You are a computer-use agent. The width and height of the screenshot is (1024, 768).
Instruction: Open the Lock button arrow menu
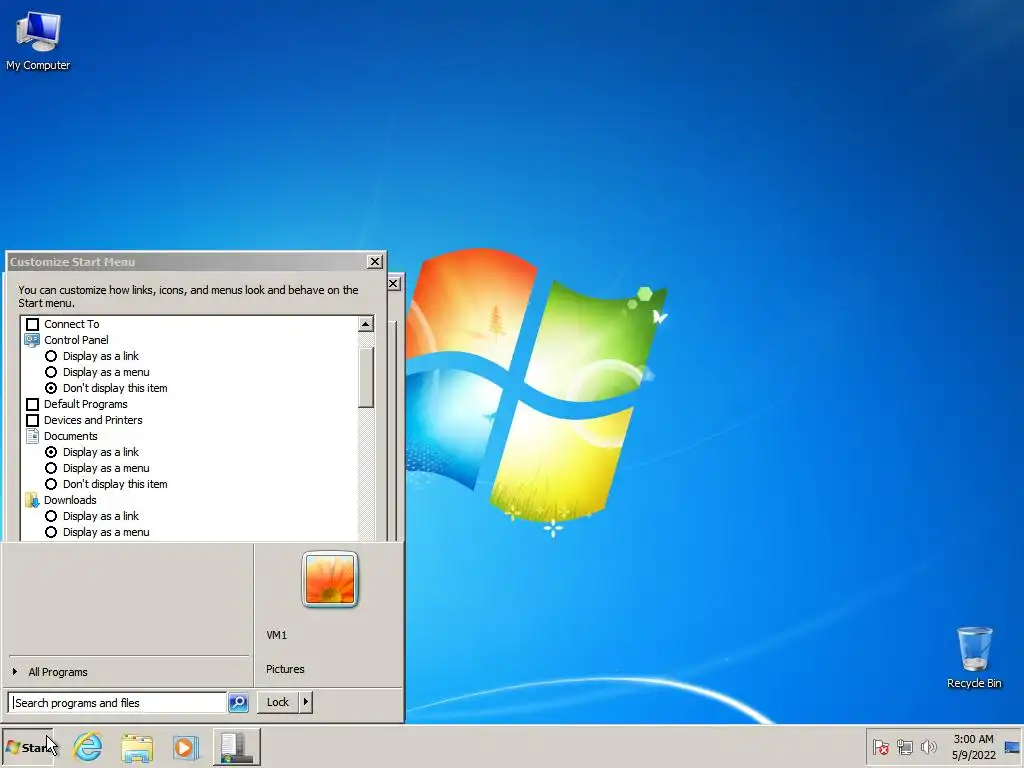306,702
